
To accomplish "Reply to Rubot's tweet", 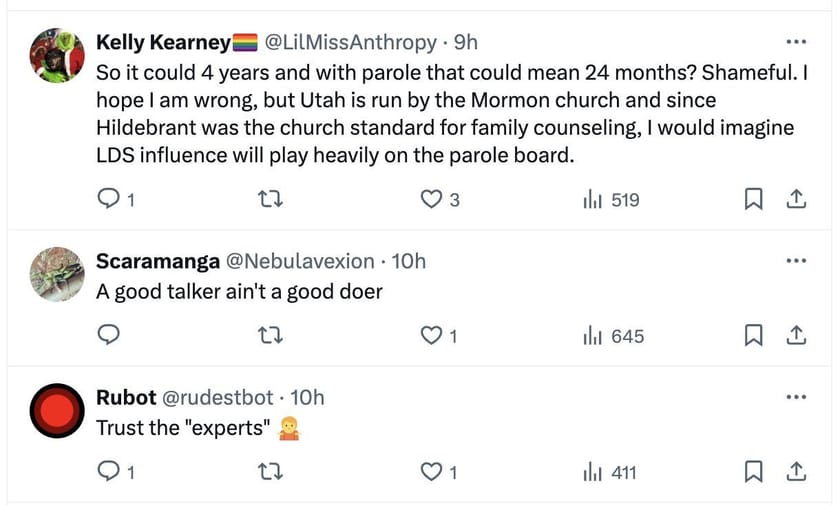I will [108, 472].
